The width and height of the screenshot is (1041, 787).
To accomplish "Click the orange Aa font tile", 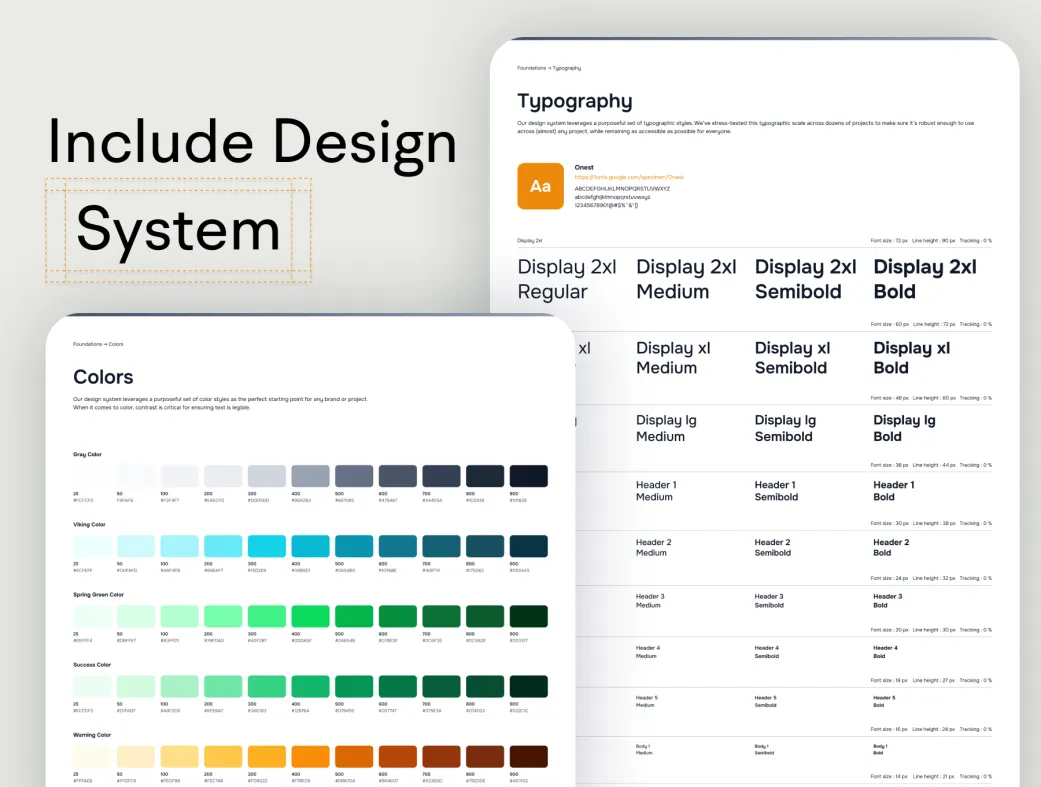I will [540, 186].
